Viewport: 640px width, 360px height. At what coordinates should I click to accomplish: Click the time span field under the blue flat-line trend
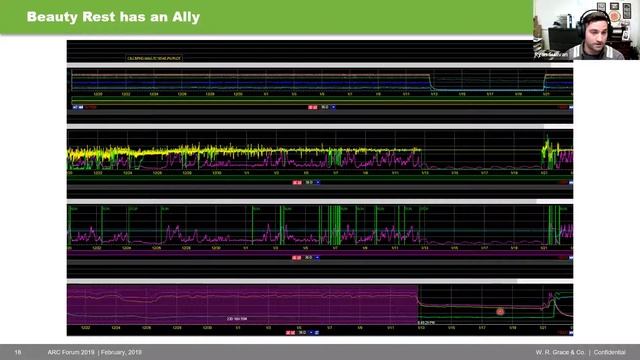tap(324, 107)
